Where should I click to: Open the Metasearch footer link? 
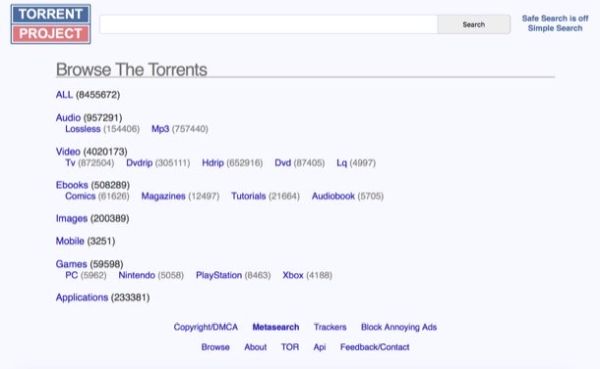pyautogui.click(x=276, y=327)
